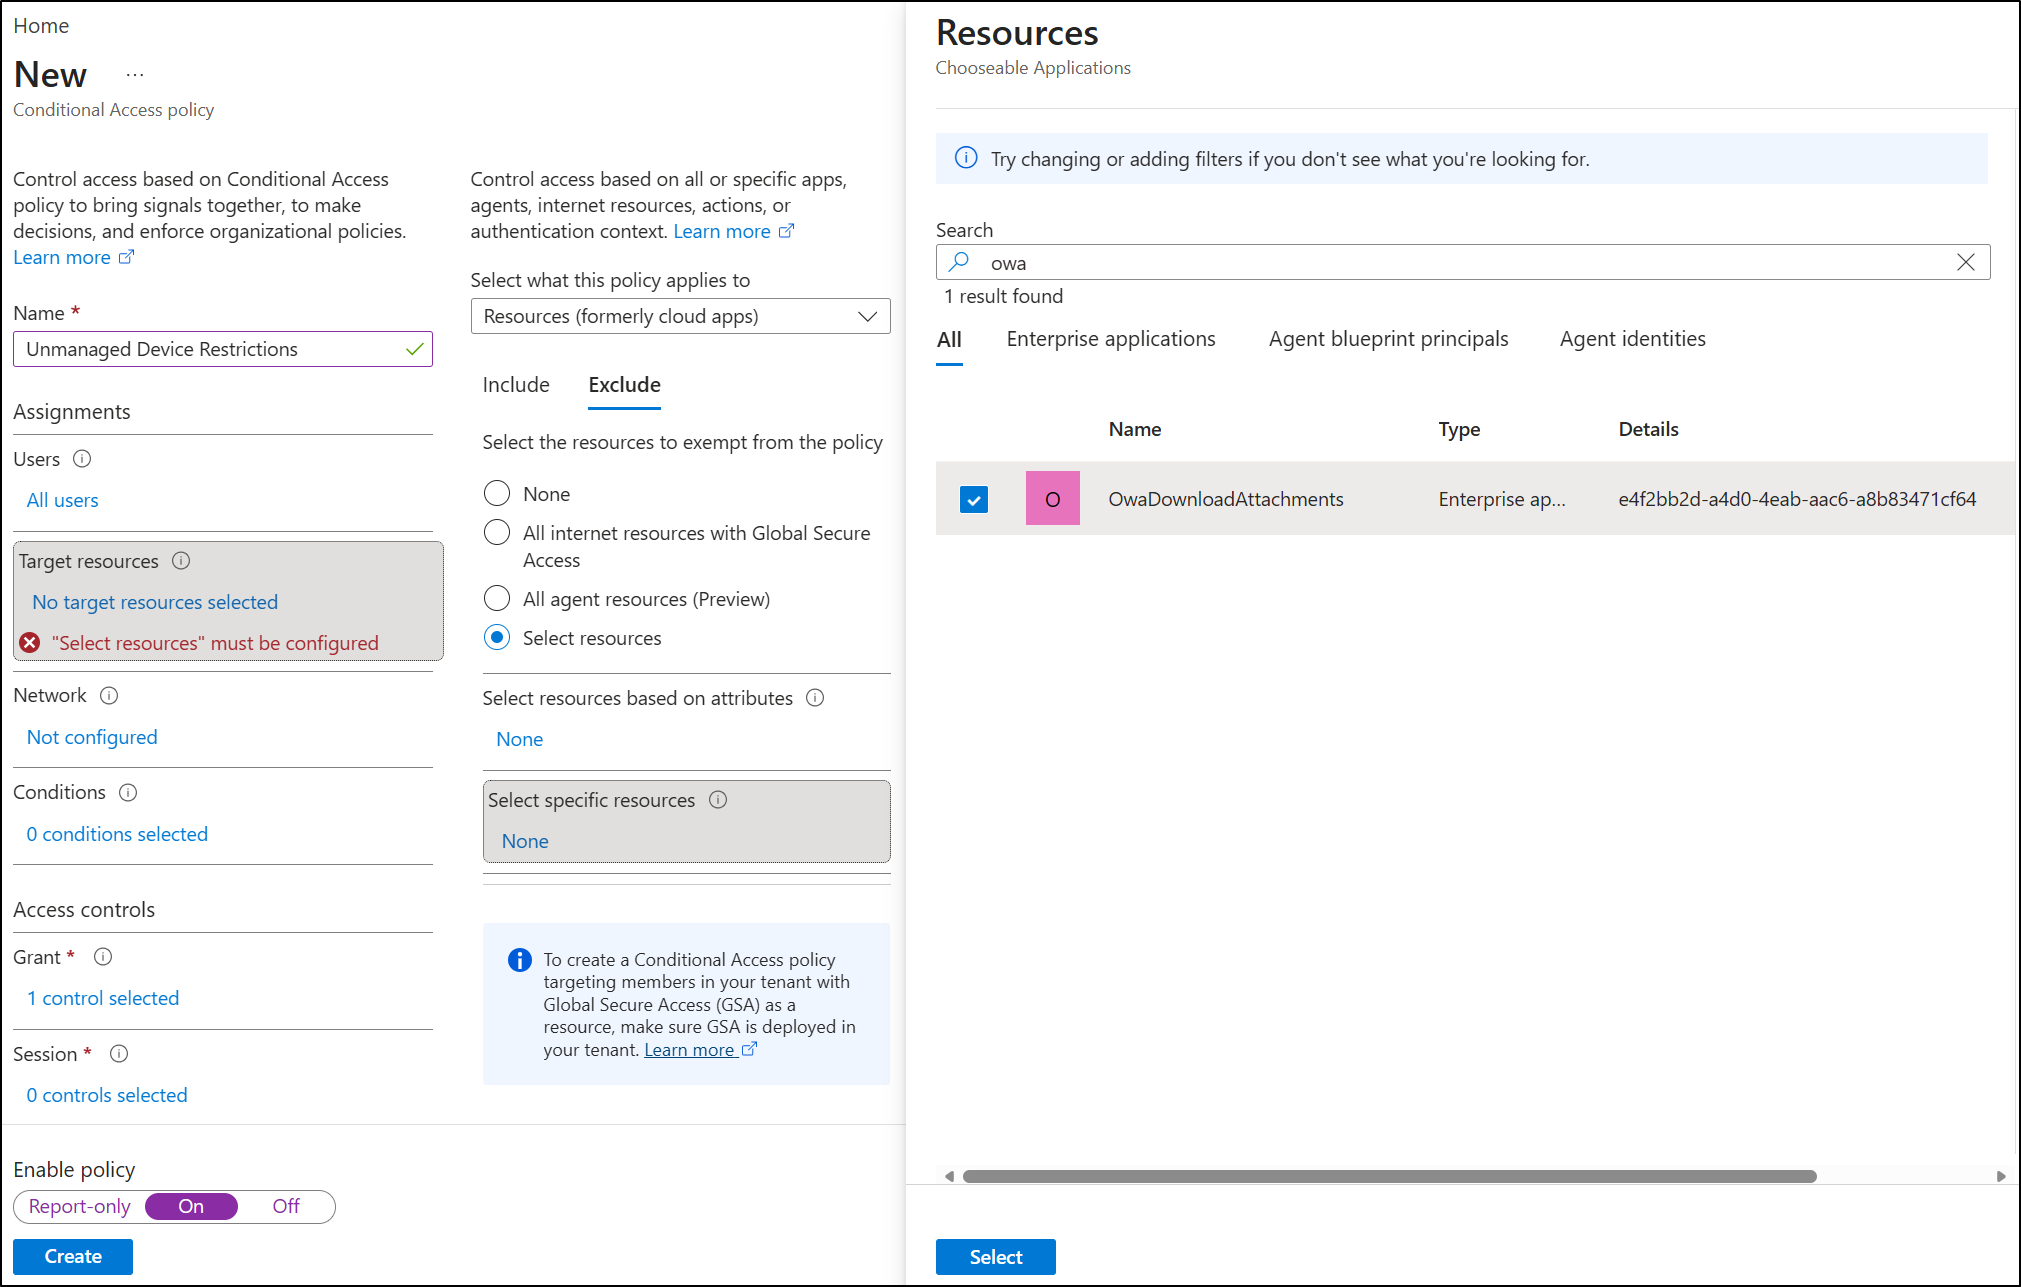Open the All users link
Viewport: 2021px width, 1287px height.
(62, 500)
